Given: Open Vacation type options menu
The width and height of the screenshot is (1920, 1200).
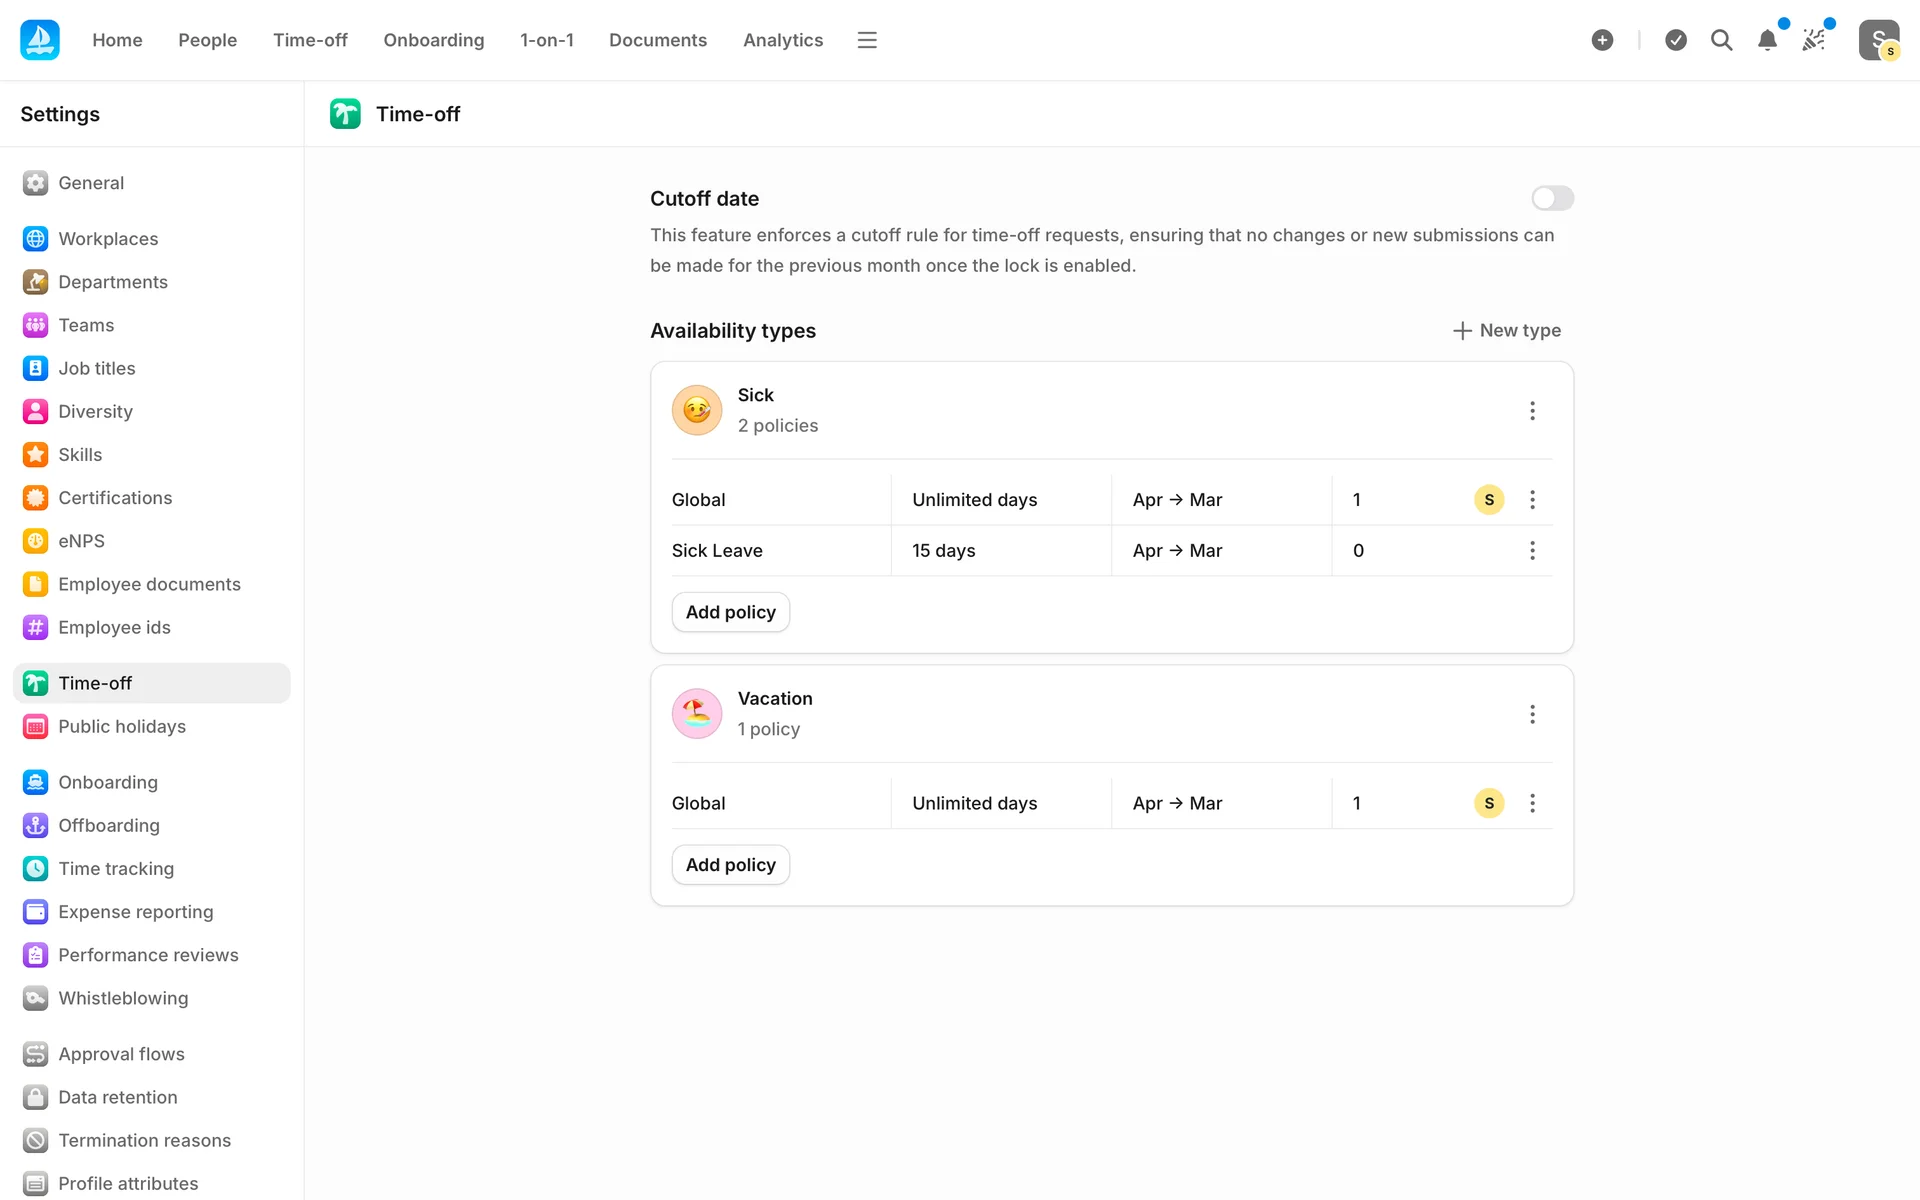Looking at the screenshot, I should 1532,714.
